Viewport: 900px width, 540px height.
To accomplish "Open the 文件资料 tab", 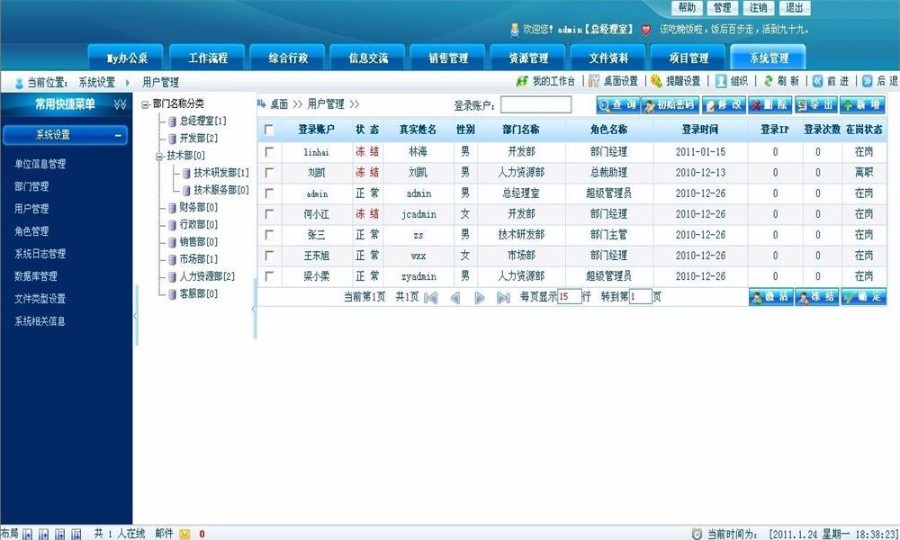I will tap(608, 57).
